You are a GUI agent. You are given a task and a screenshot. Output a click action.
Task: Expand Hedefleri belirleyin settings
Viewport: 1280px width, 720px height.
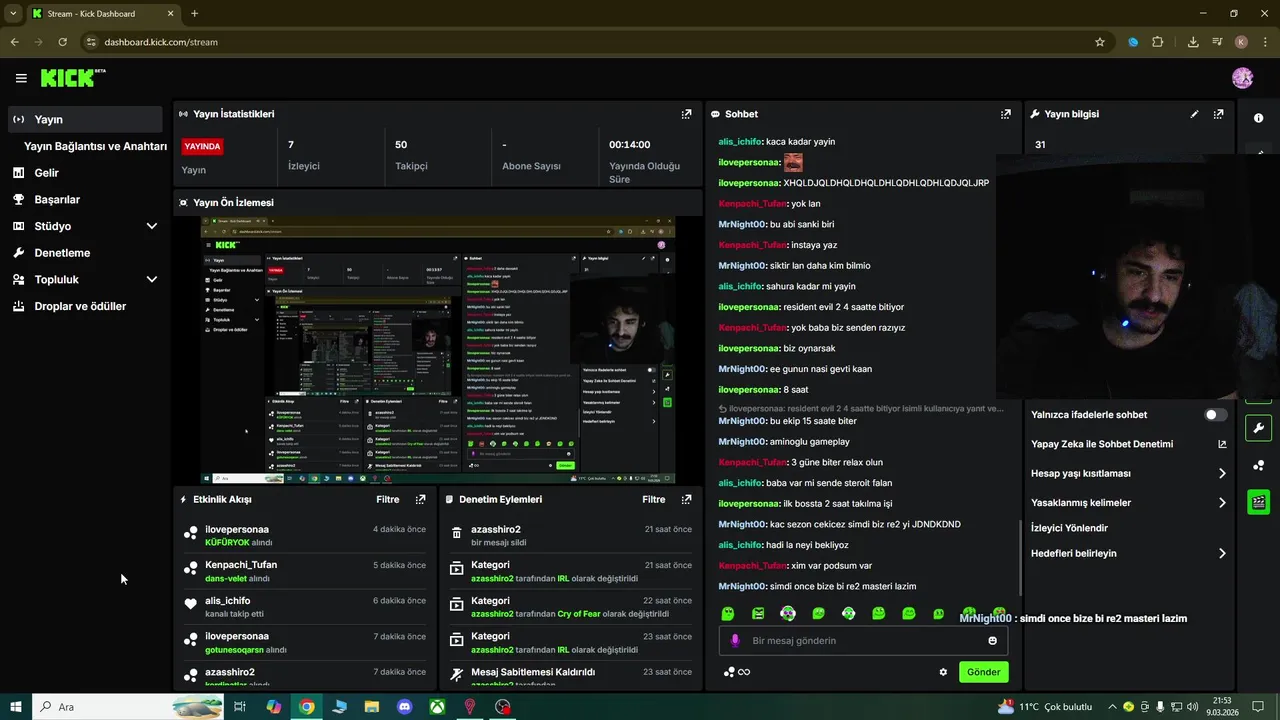(x=1222, y=553)
